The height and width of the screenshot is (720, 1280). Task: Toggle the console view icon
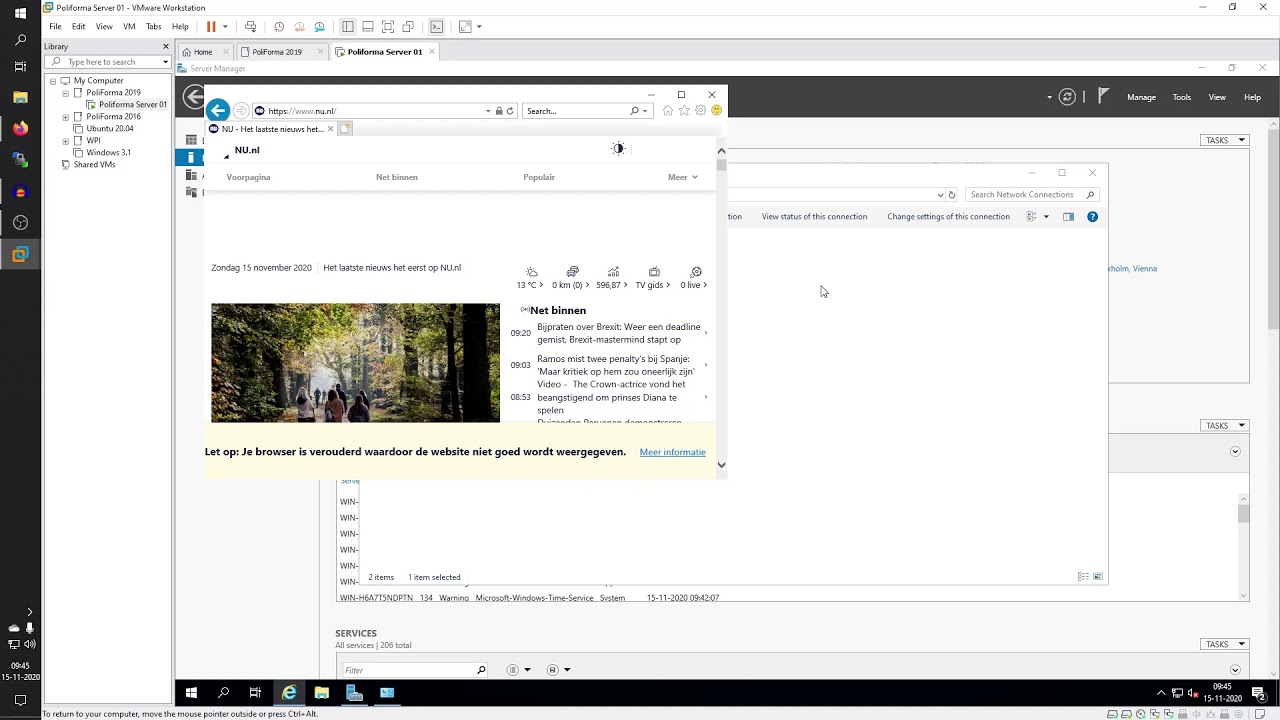click(436, 27)
